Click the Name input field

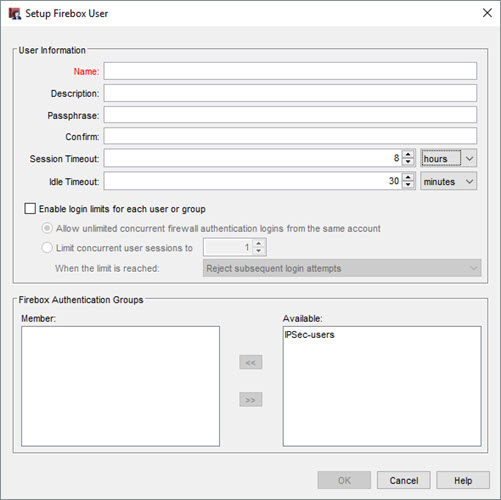pos(290,71)
